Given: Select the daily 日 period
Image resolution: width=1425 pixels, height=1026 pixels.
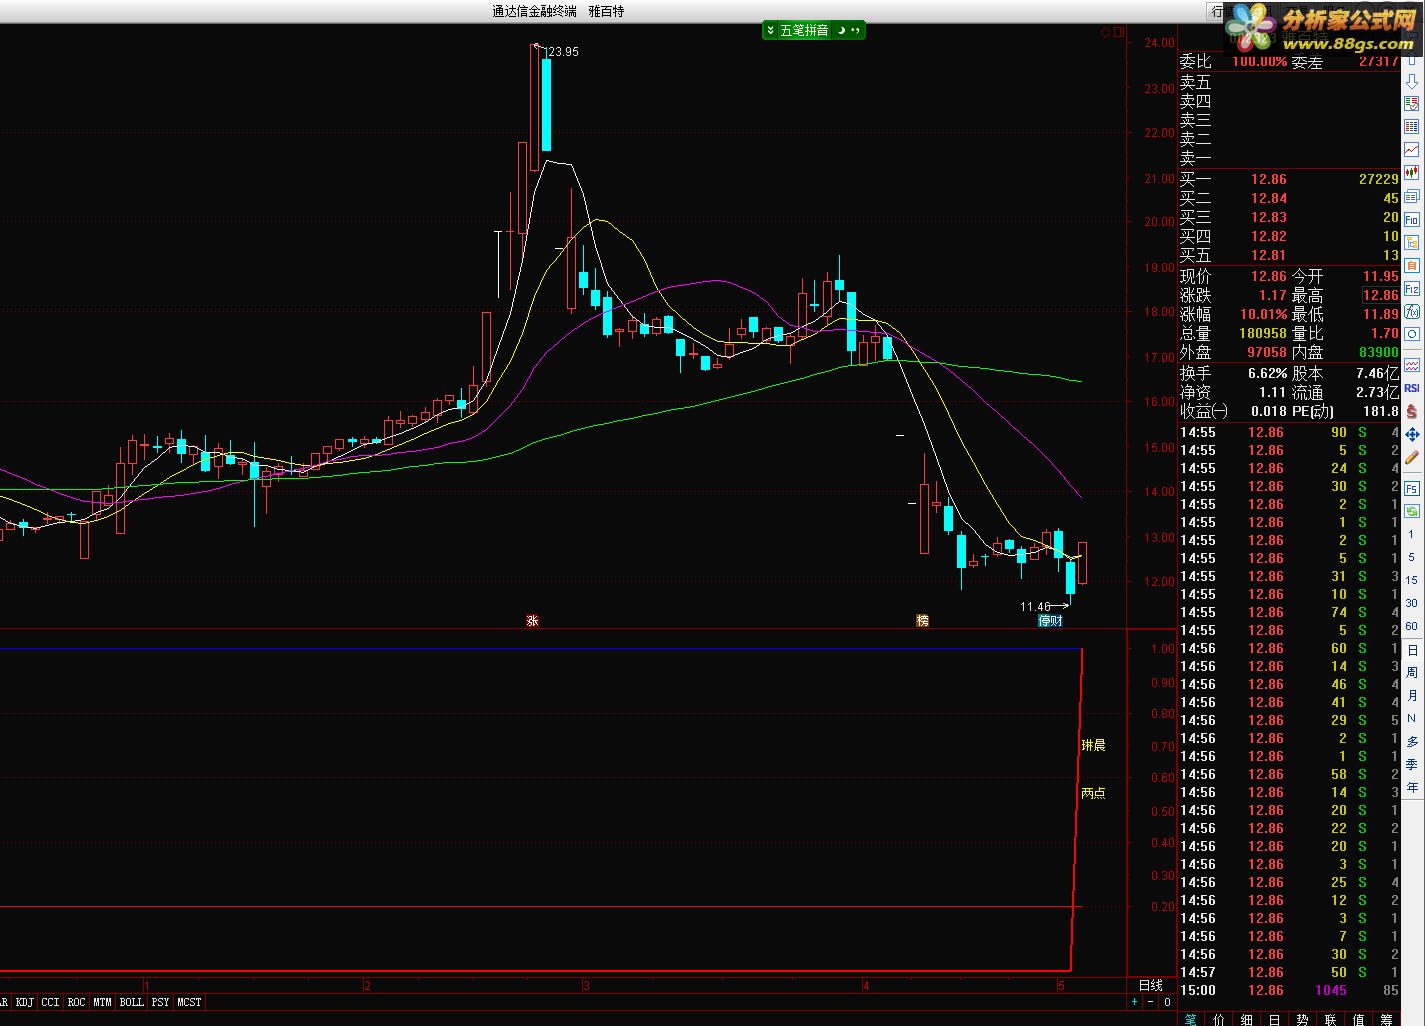Looking at the screenshot, I should coord(1412,650).
